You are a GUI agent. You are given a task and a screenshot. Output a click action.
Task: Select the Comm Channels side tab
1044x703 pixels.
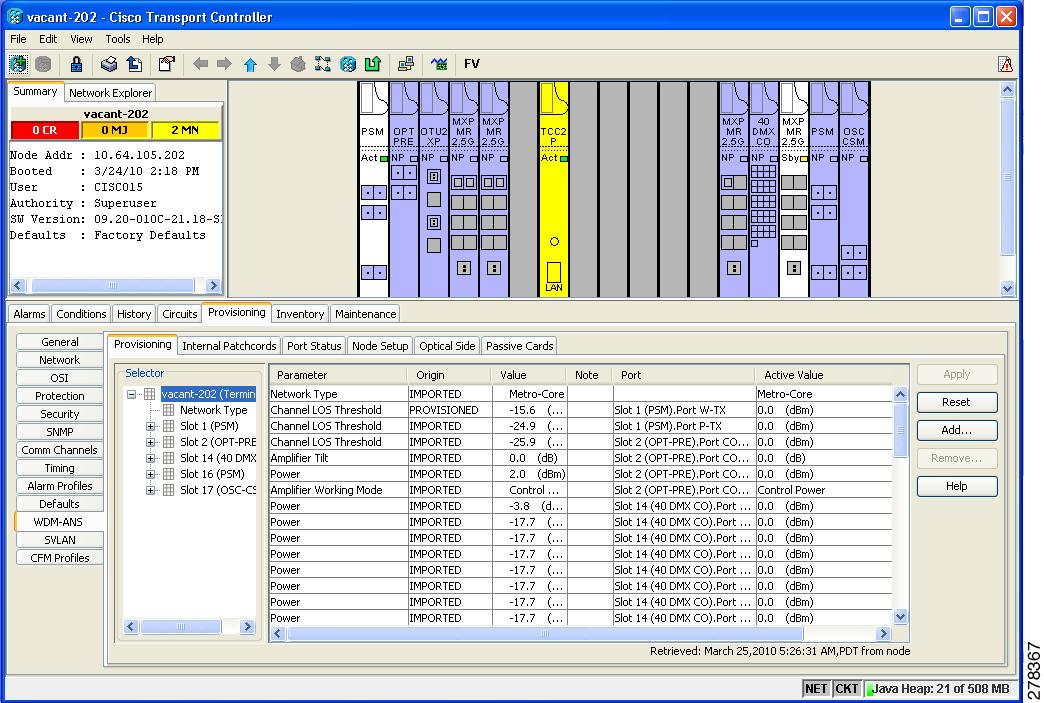pos(59,450)
